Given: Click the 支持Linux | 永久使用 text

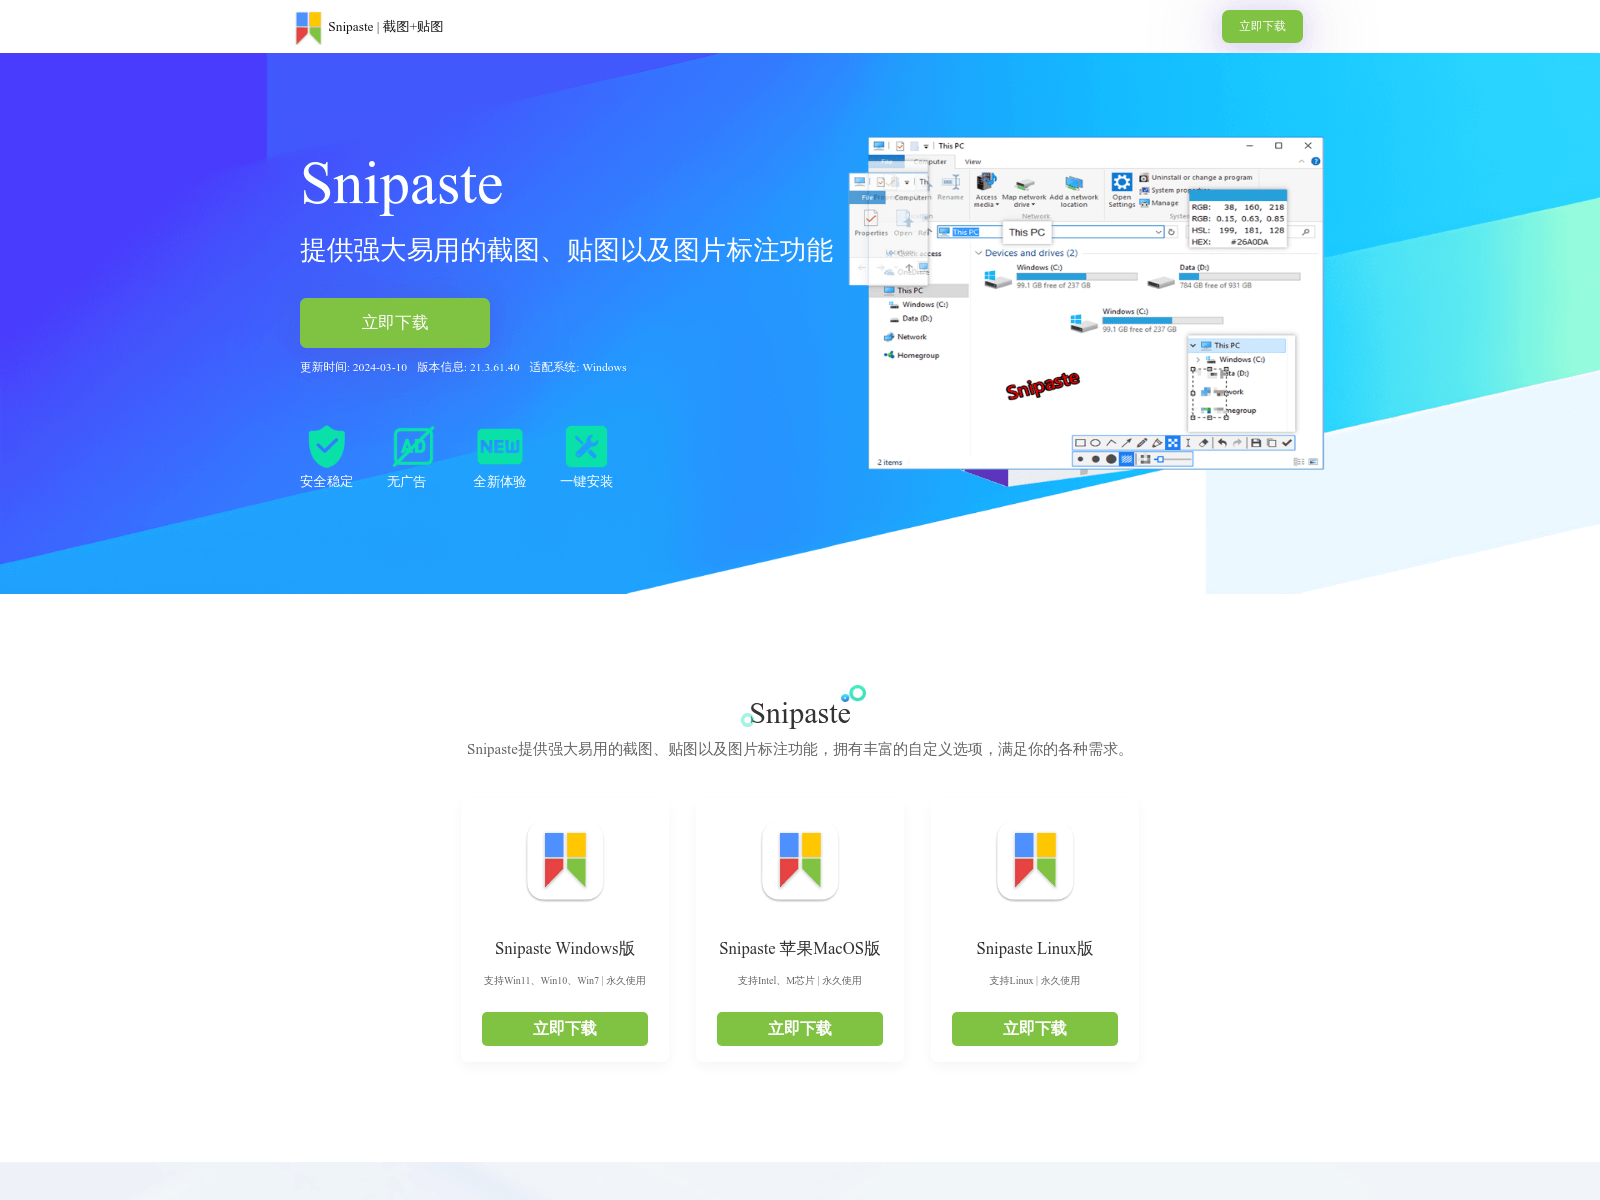Looking at the screenshot, I should point(1035,981).
